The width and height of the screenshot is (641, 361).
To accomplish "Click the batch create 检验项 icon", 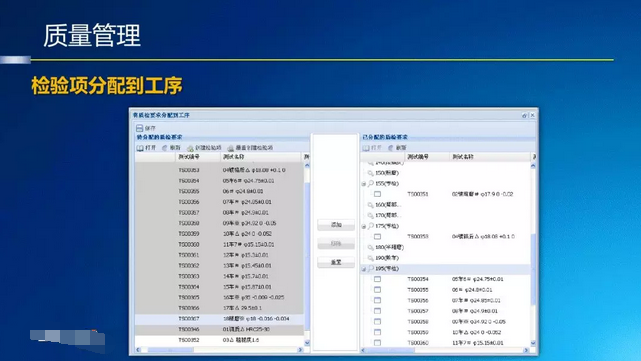I will [x=231, y=148].
